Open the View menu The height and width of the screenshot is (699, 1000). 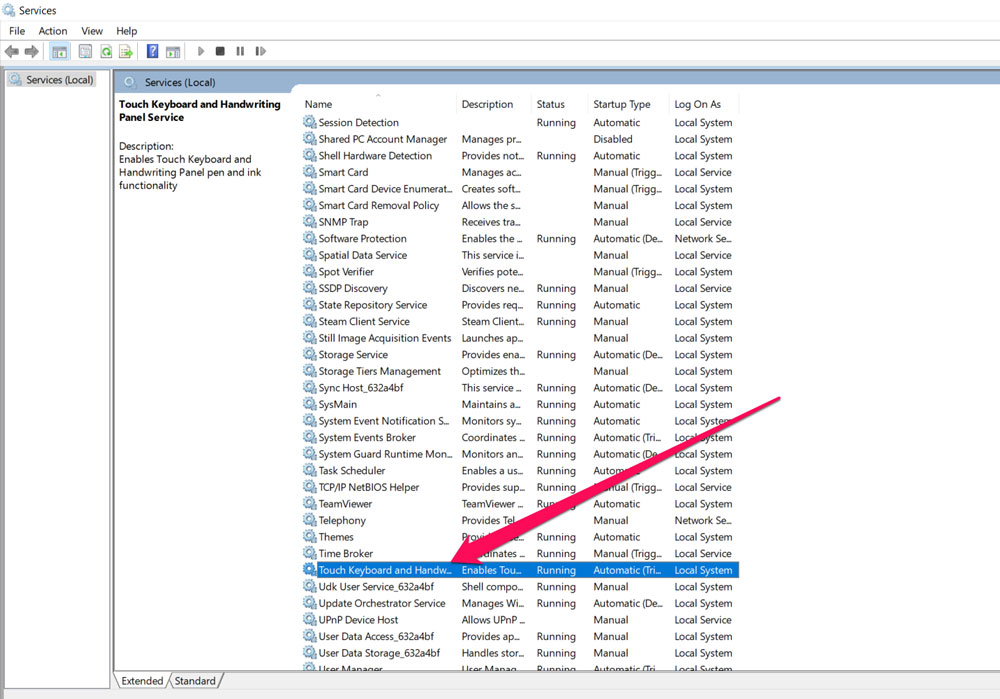click(x=92, y=31)
